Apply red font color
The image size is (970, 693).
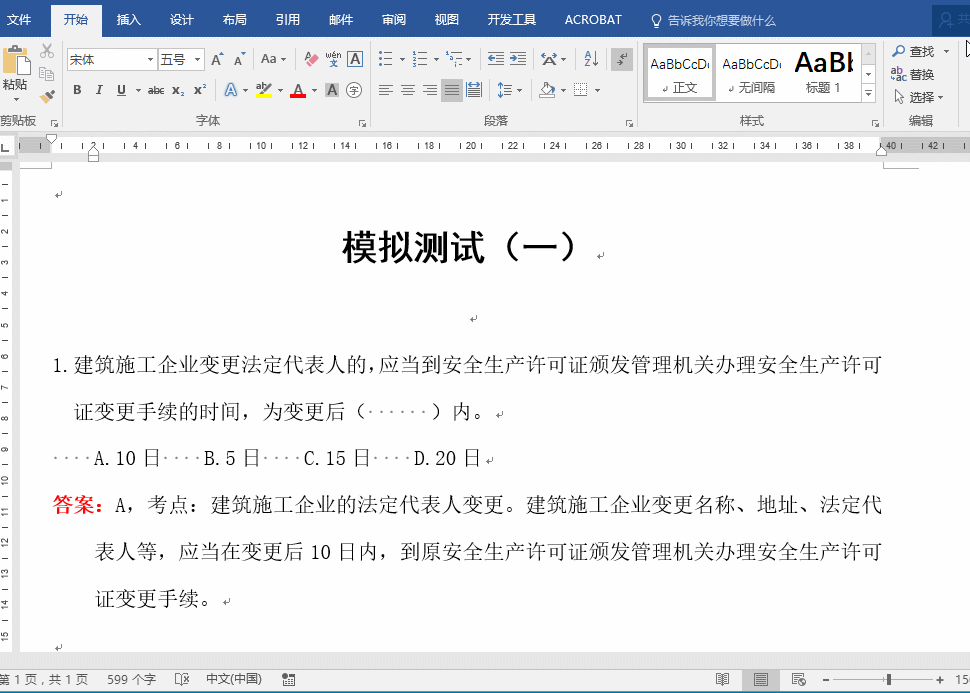coord(298,90)
